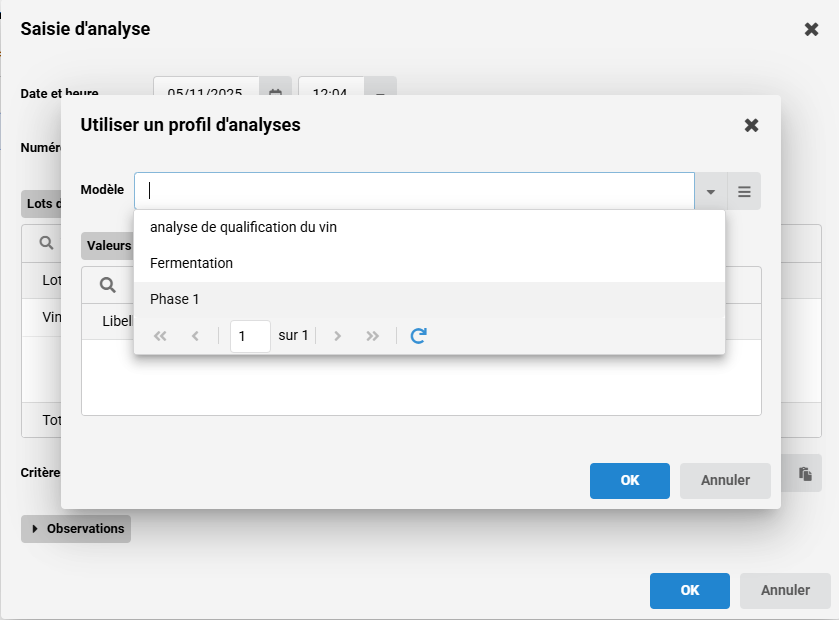Go to first page of model list

point(160,336)
